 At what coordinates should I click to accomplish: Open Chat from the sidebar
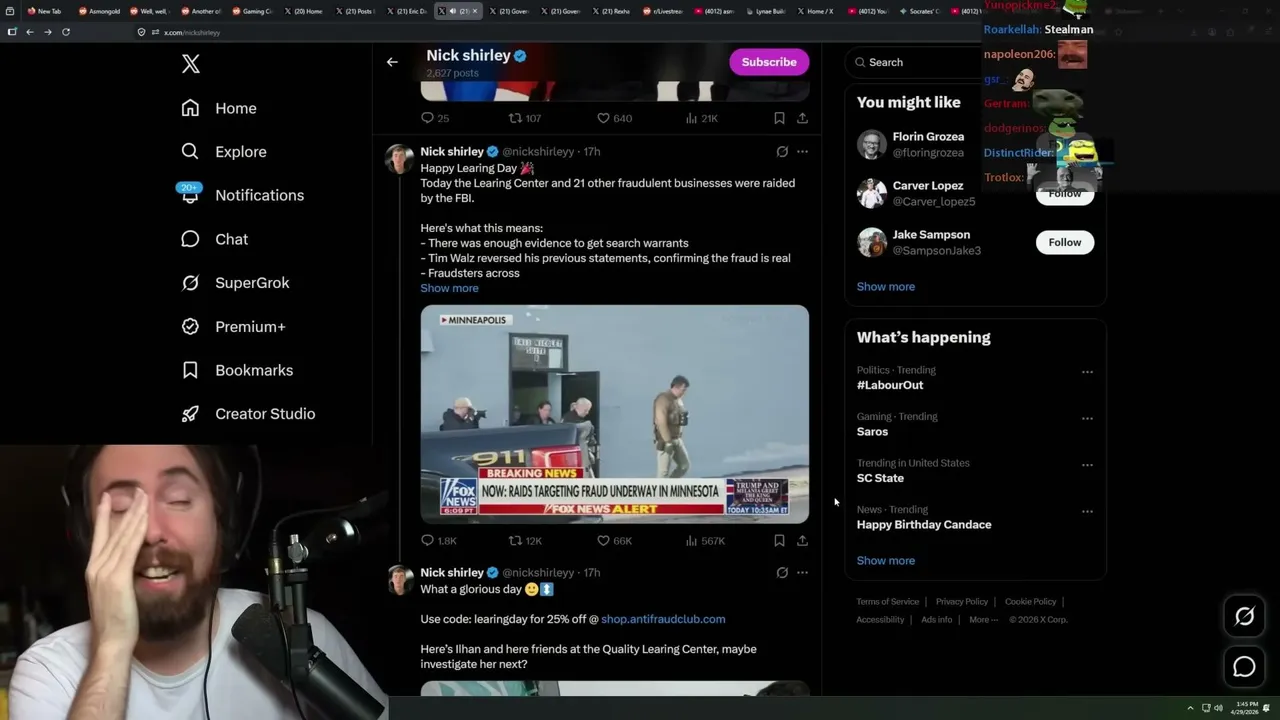tap(214, 239)
